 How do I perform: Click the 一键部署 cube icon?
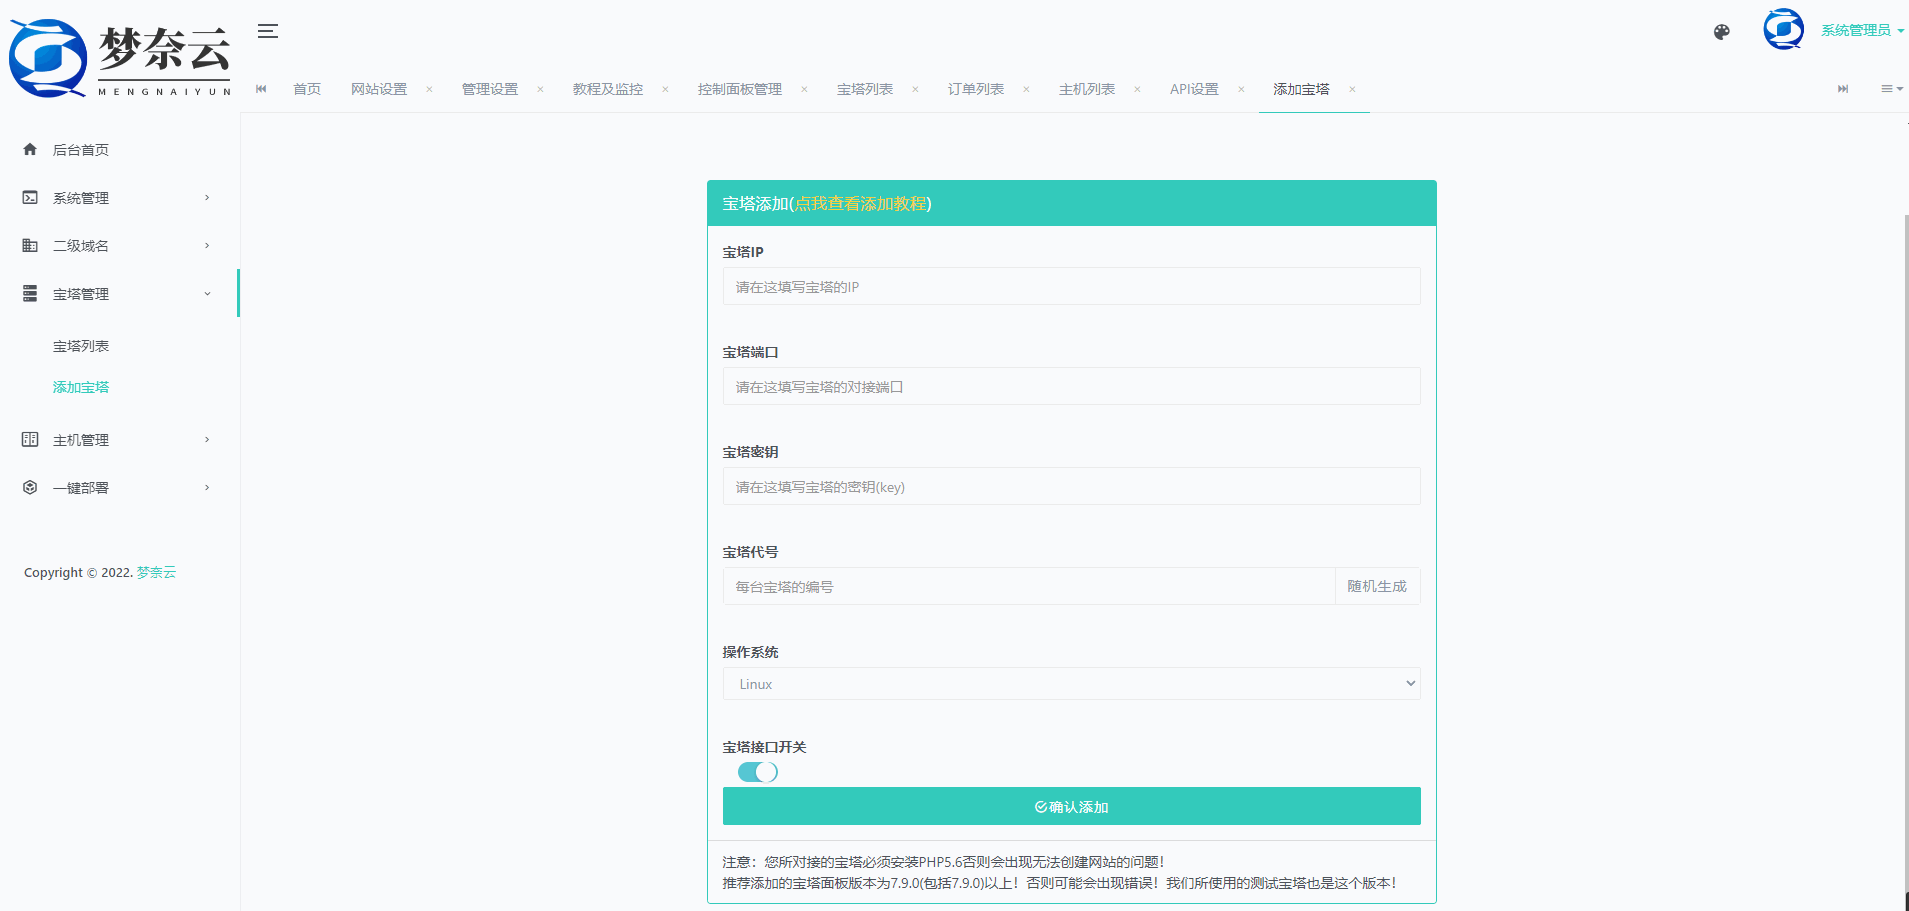click(30, 488)
